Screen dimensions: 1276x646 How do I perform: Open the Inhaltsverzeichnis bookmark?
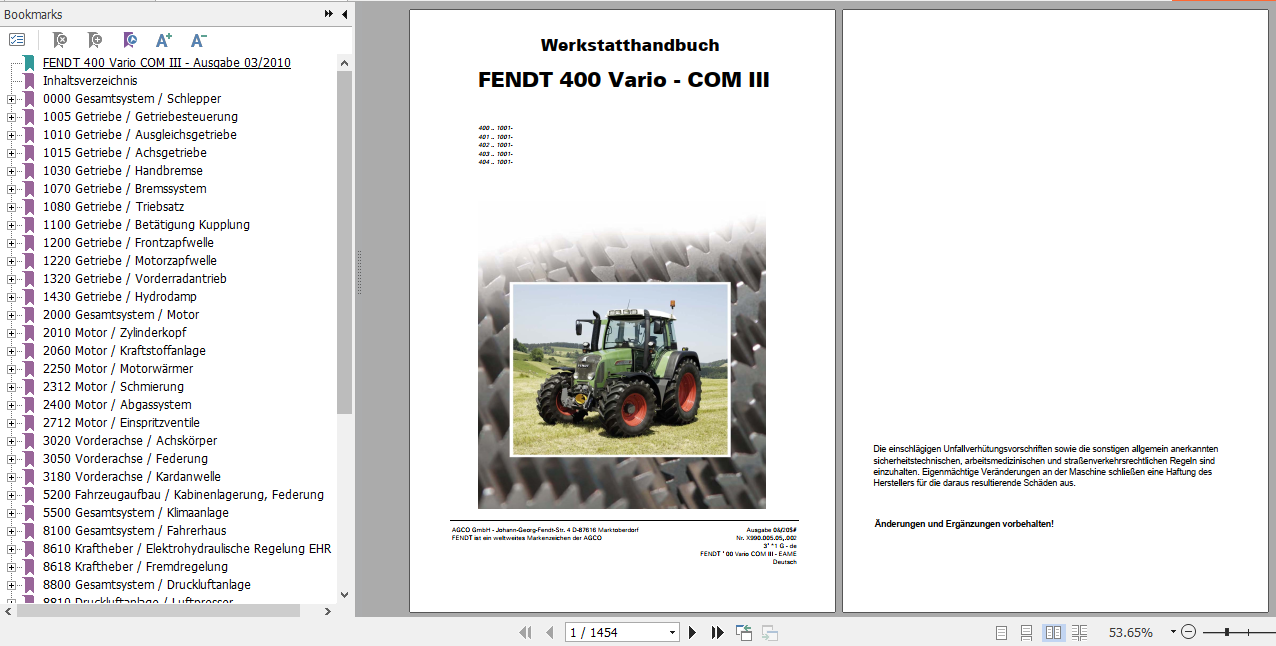(90, 80)
